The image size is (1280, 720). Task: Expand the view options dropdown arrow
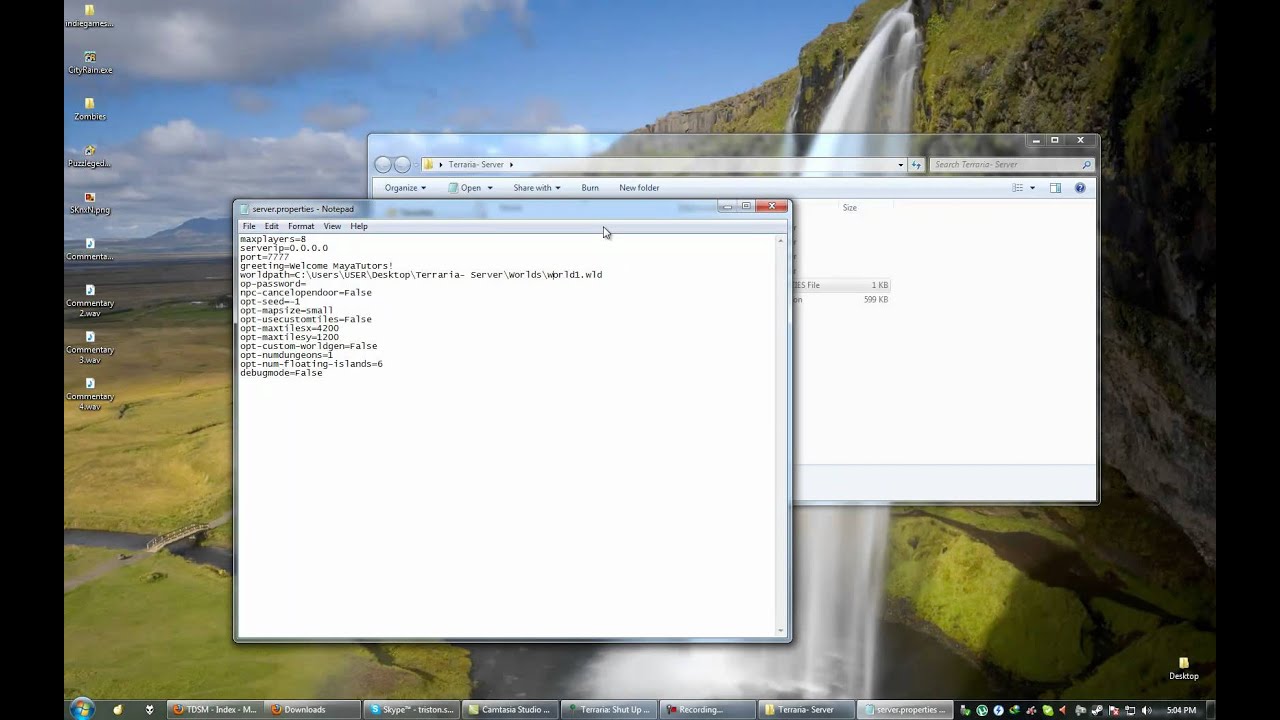click(1032, 188)
